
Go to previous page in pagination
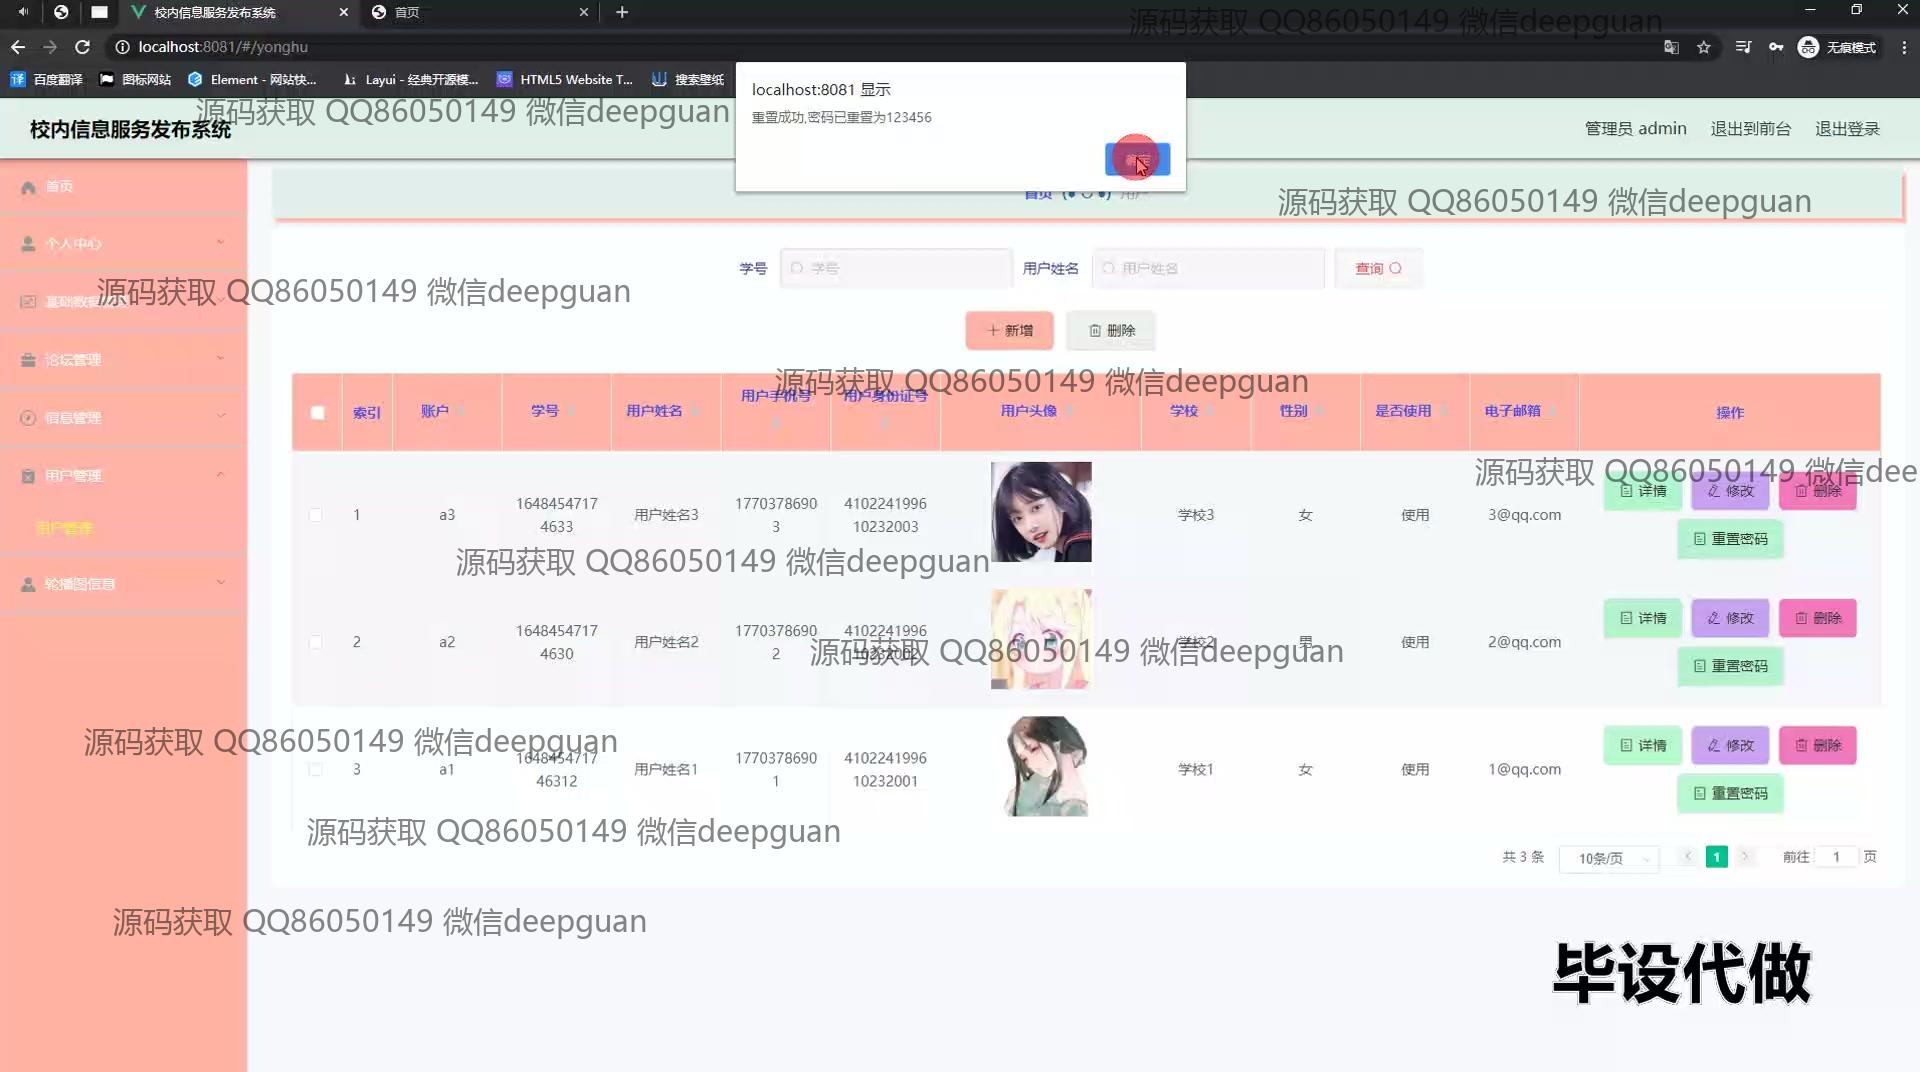pyautogui.click(x=1688, y=857)
